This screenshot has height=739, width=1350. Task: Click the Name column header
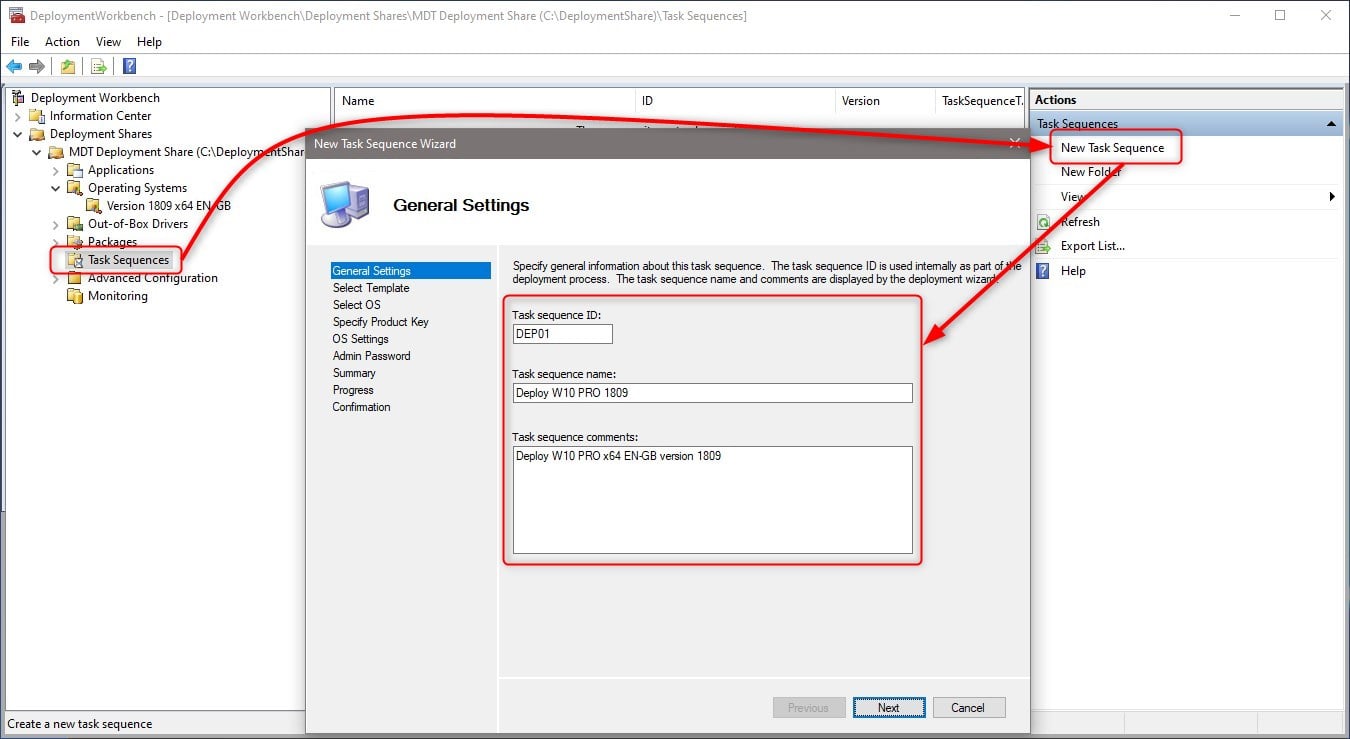485,101
